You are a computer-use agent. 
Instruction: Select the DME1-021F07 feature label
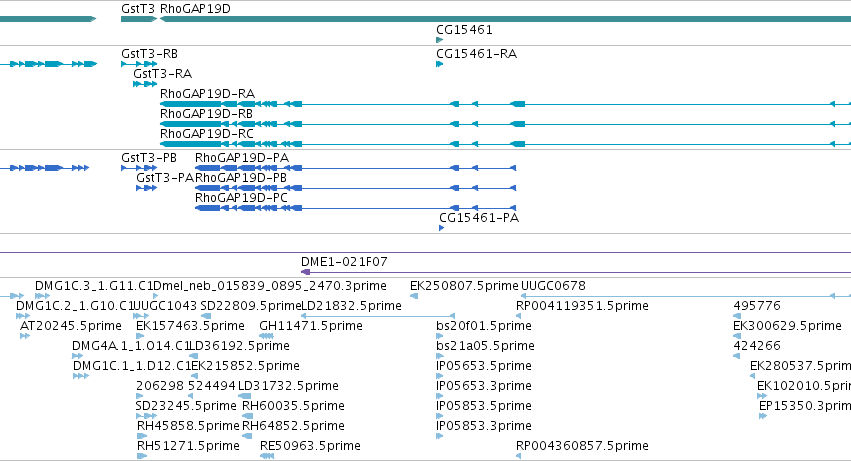(345, 262)
